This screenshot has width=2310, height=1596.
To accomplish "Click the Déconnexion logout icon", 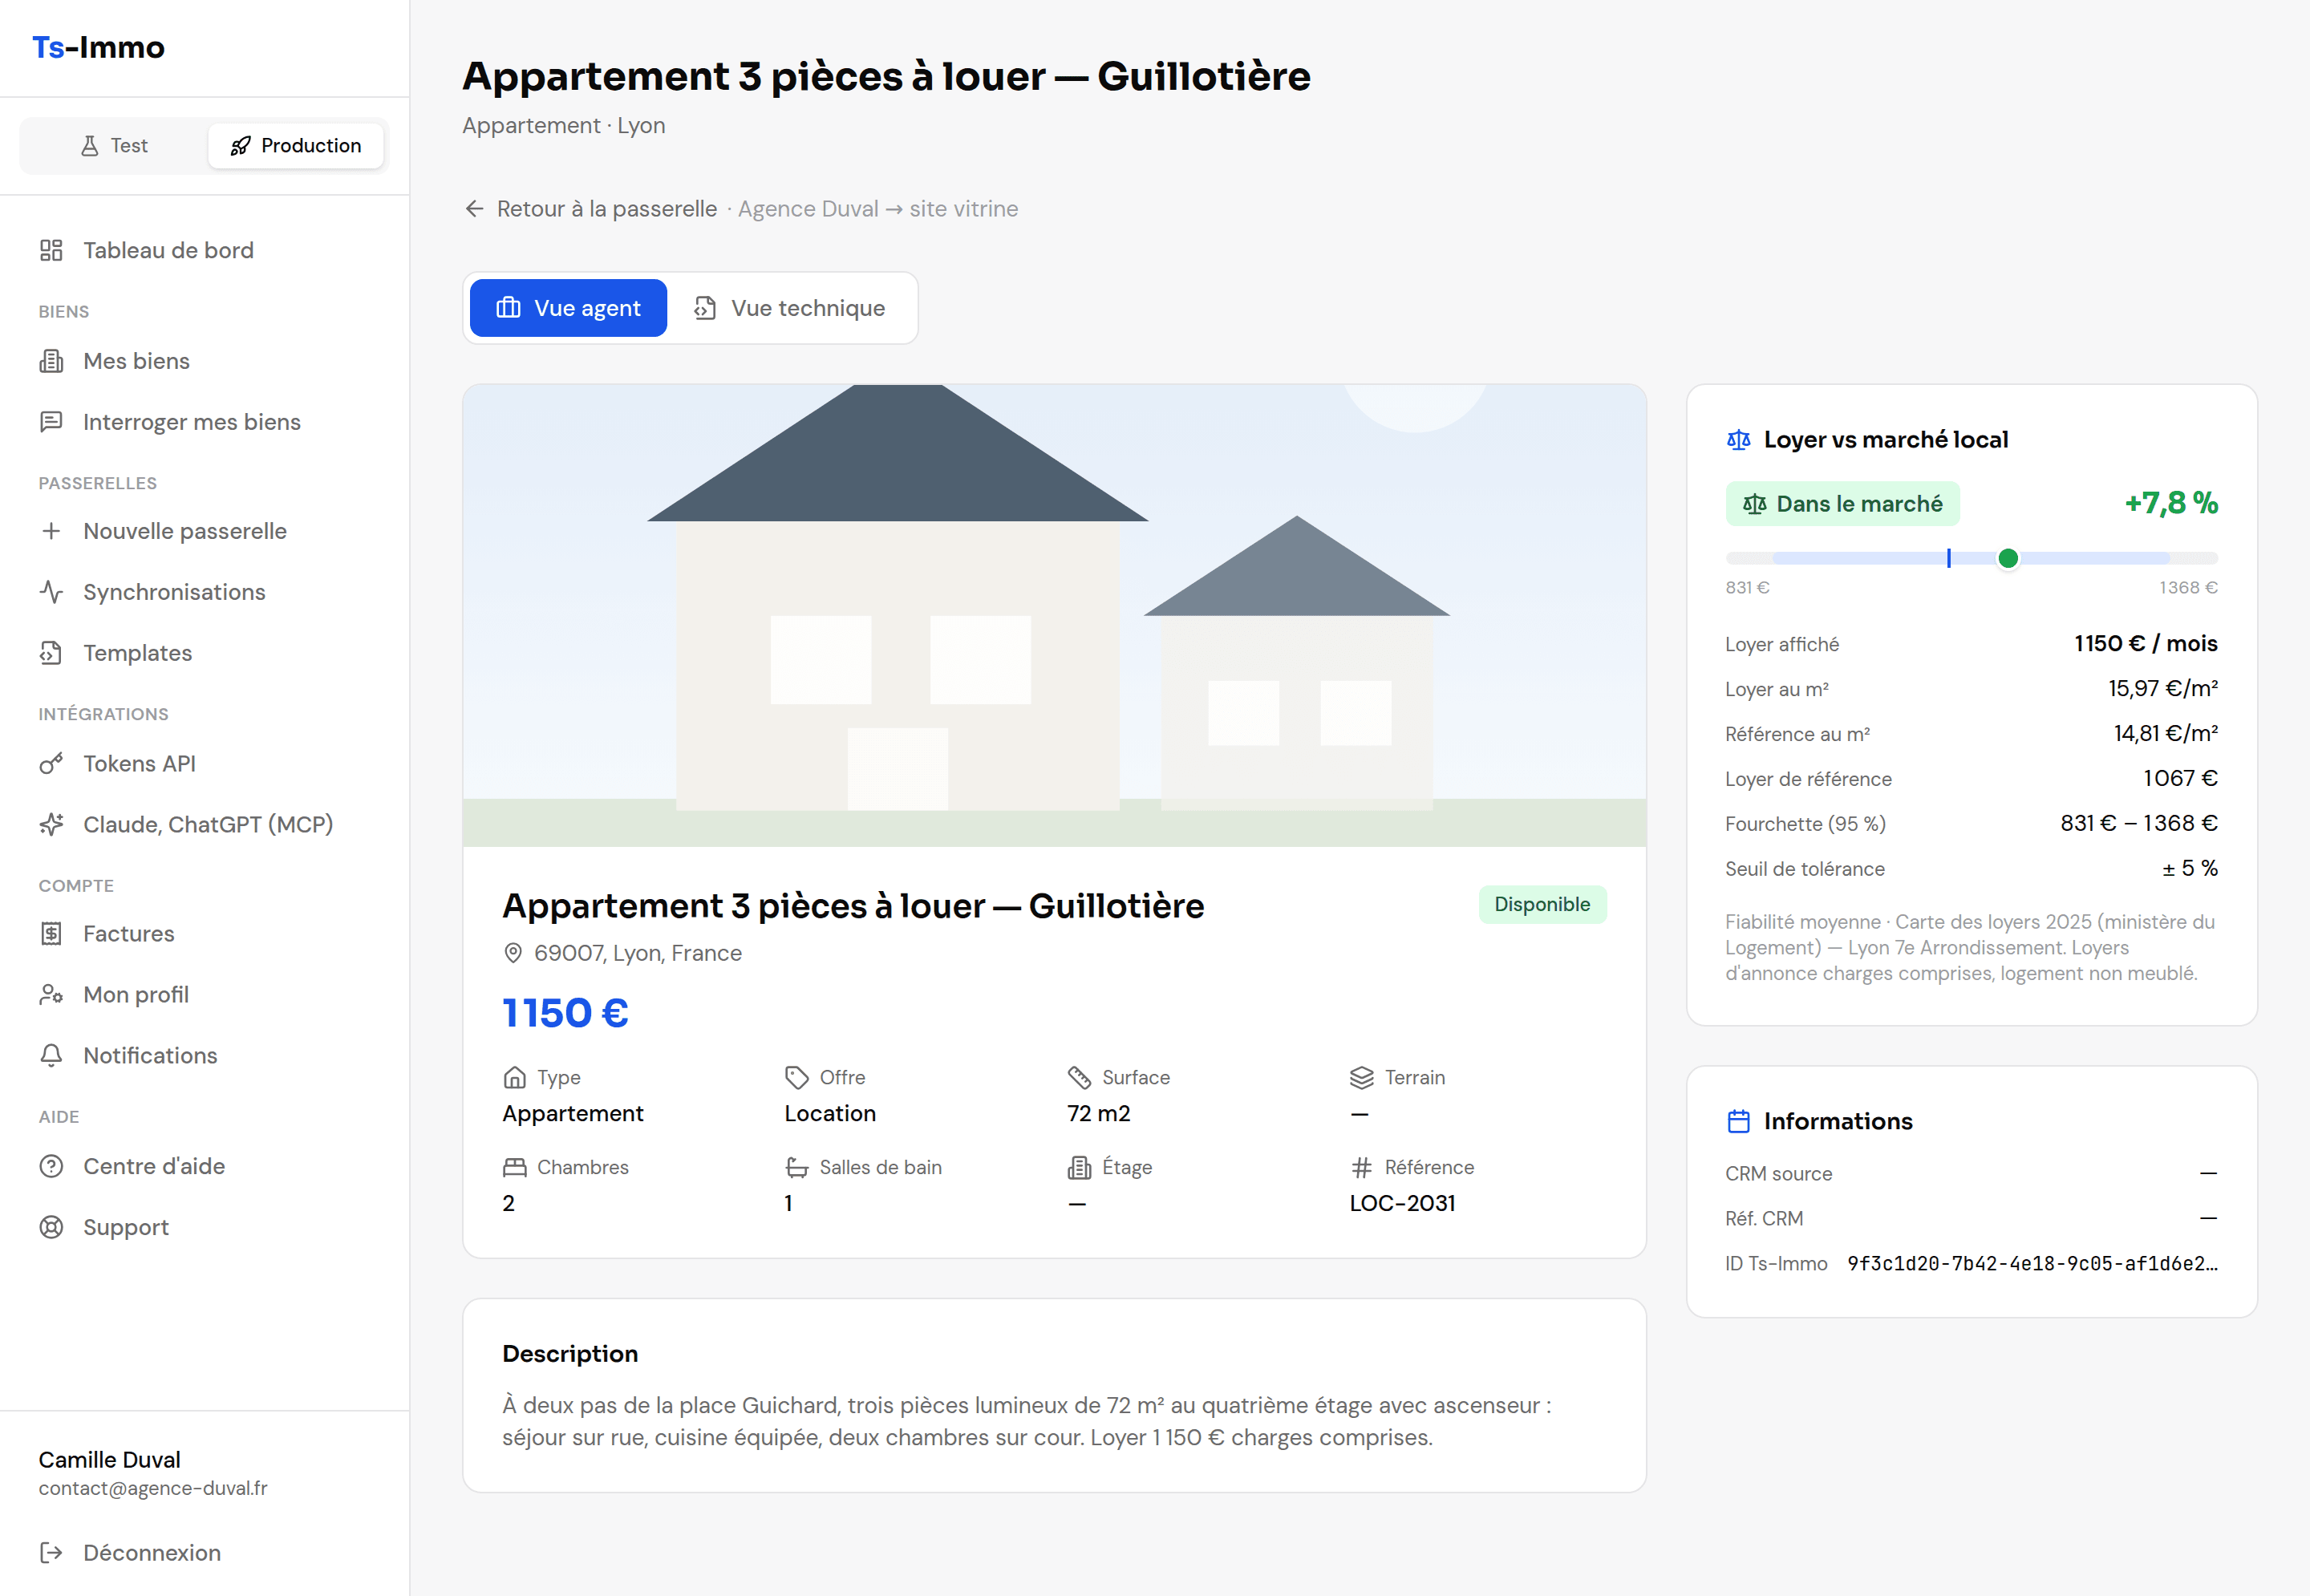I will coord(51,1553).
